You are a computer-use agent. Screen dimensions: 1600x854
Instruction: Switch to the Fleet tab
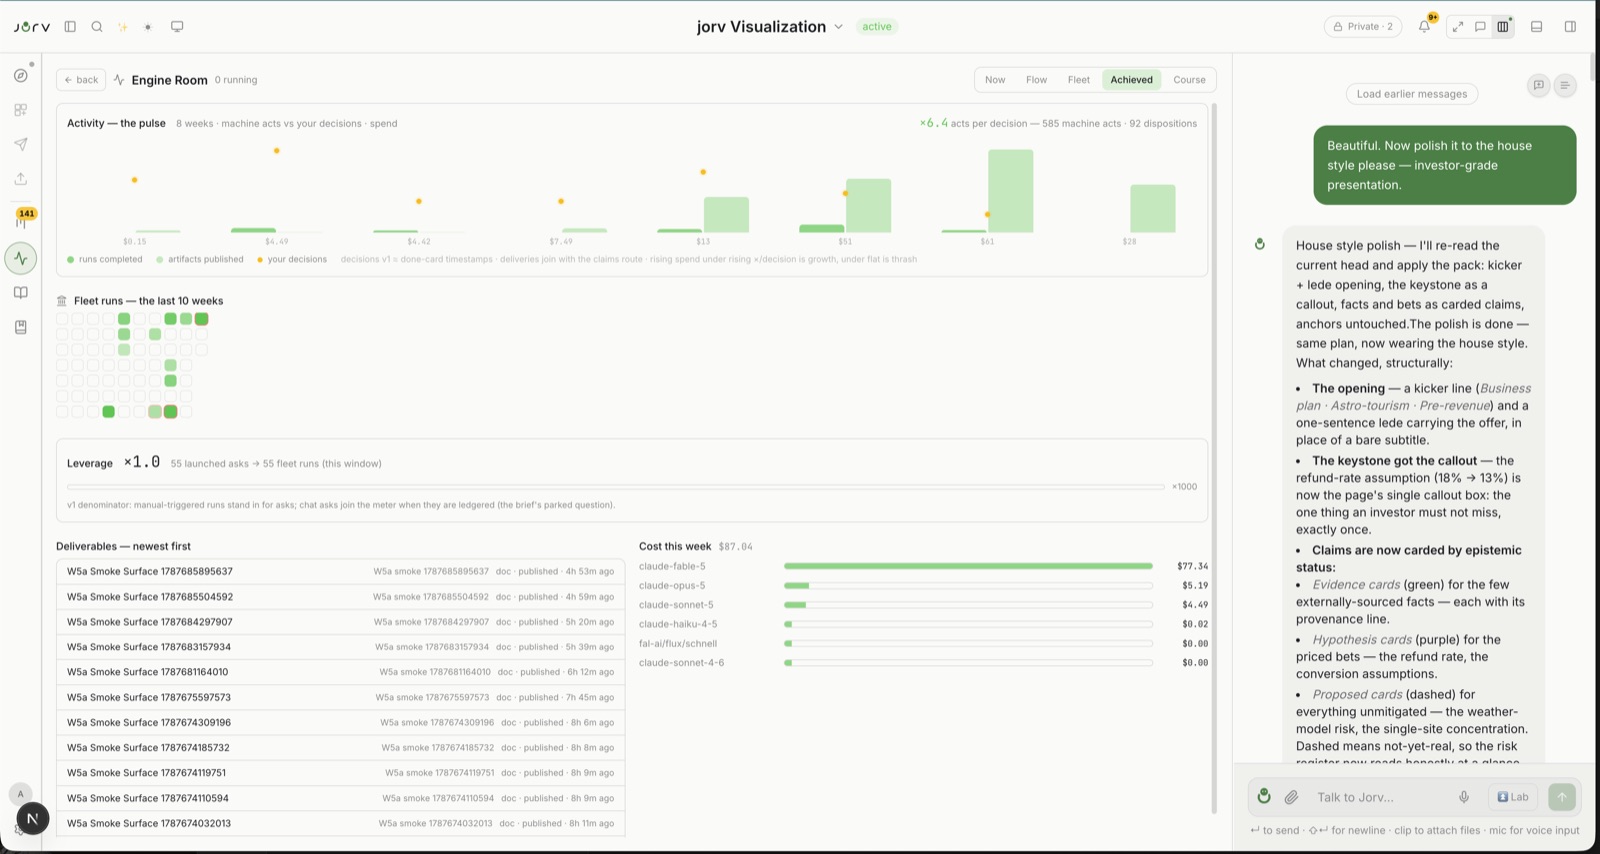(1078, 80)
